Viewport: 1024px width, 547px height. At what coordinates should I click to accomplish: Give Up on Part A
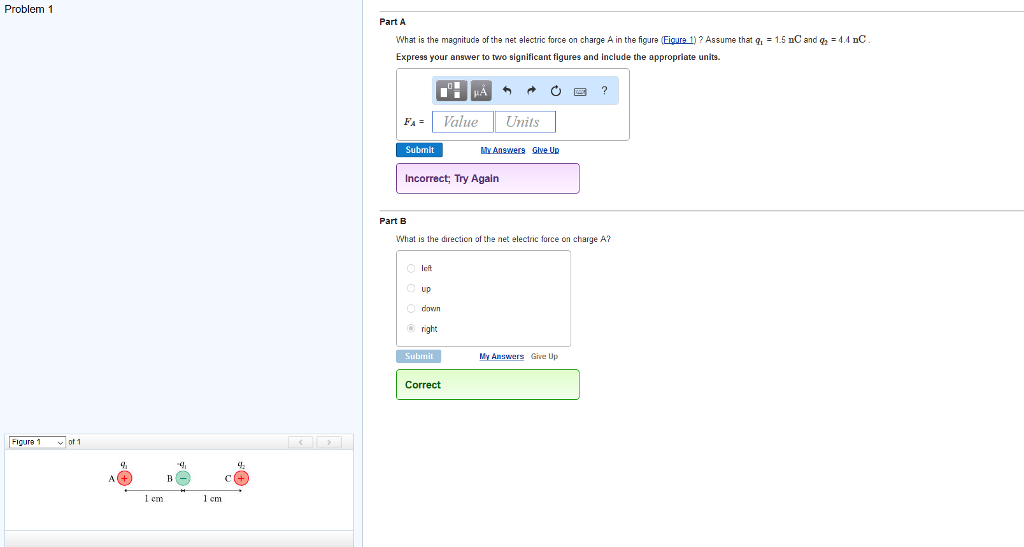tap(545, 150)
